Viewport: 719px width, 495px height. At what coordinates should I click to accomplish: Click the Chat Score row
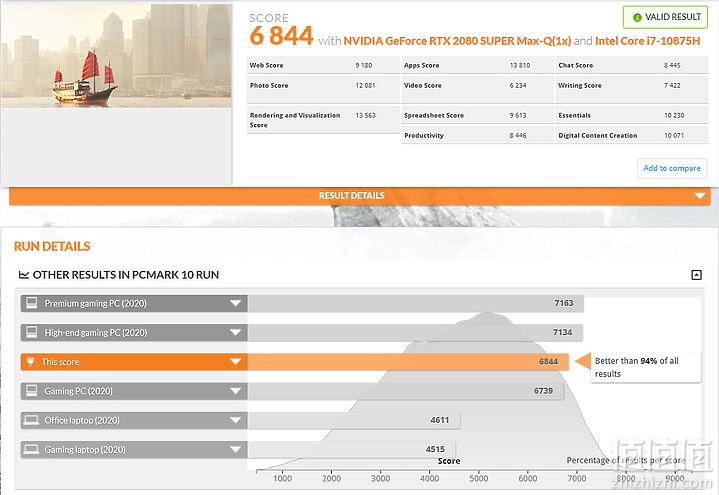(631, 65)
